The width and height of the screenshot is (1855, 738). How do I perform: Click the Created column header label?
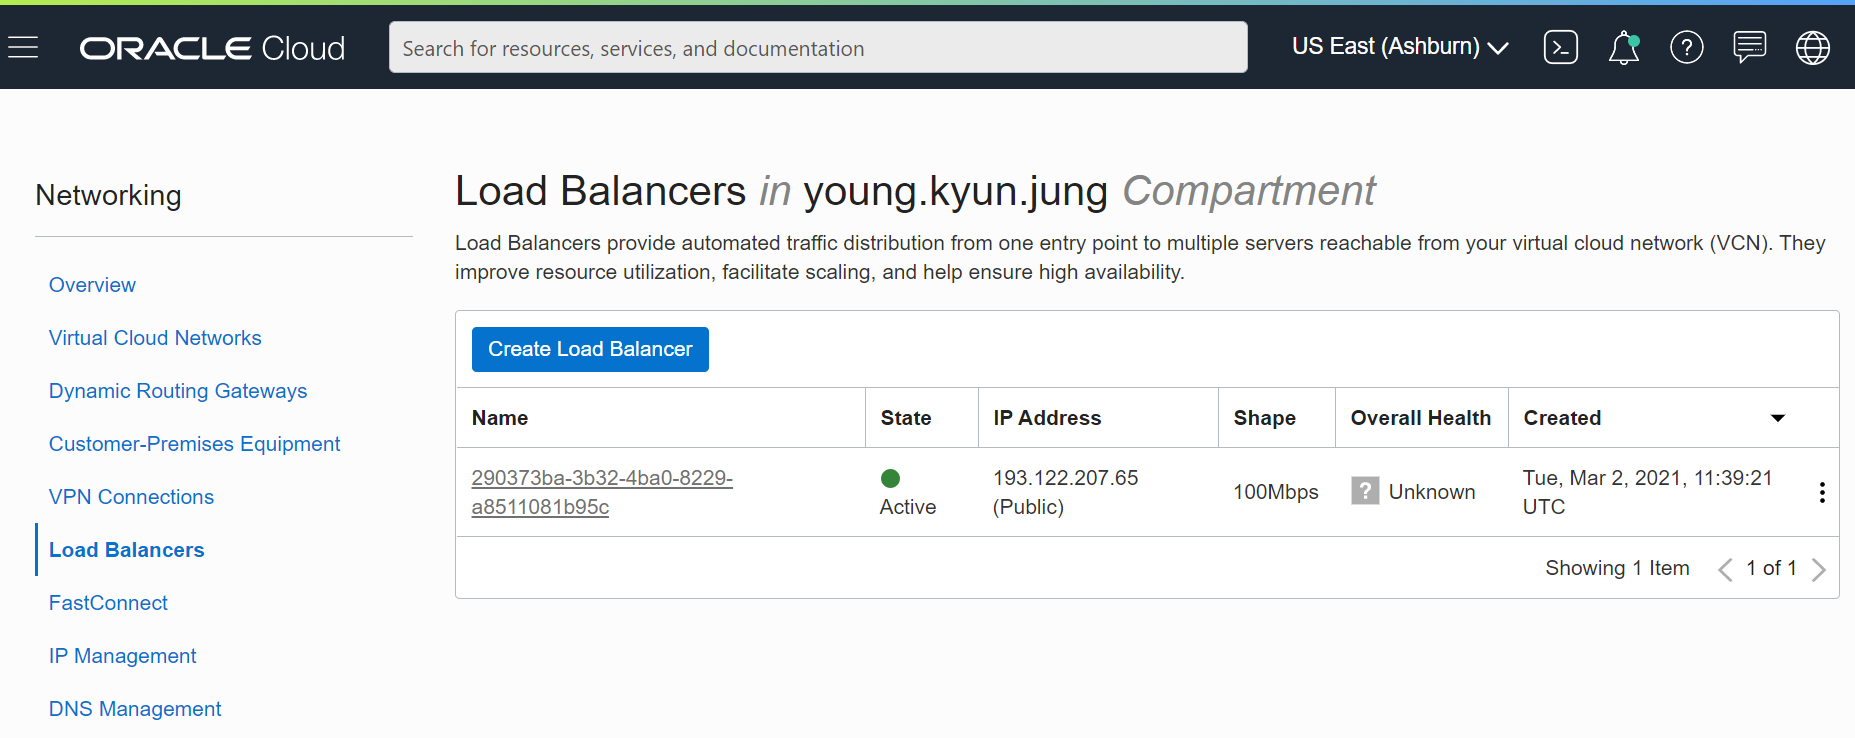coord(1562,418)
